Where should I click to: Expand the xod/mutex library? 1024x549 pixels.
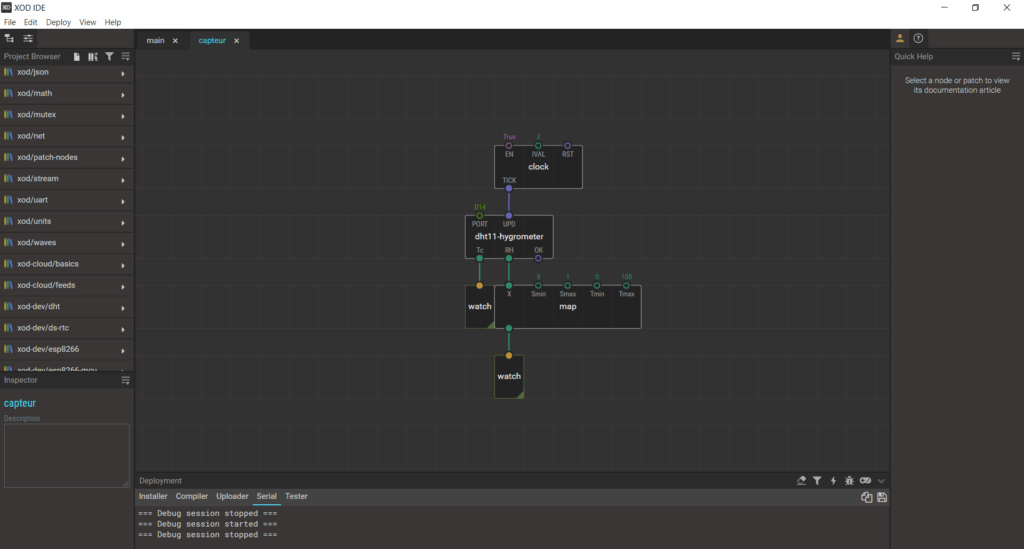pyautogui.click(x=123, y=116)
